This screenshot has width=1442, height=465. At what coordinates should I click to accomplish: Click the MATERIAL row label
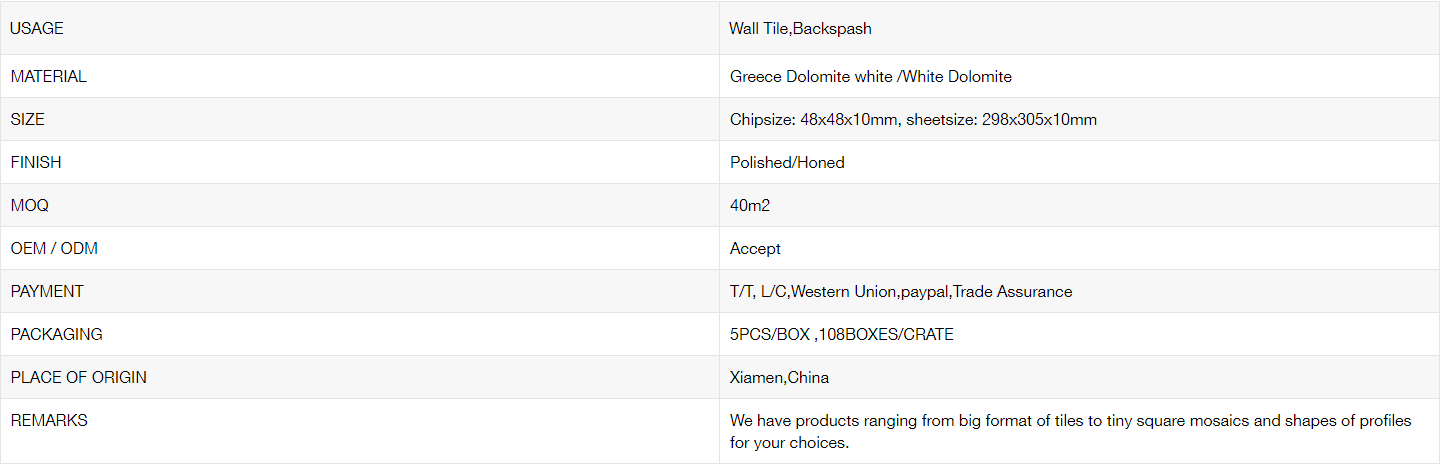(48, 76)
